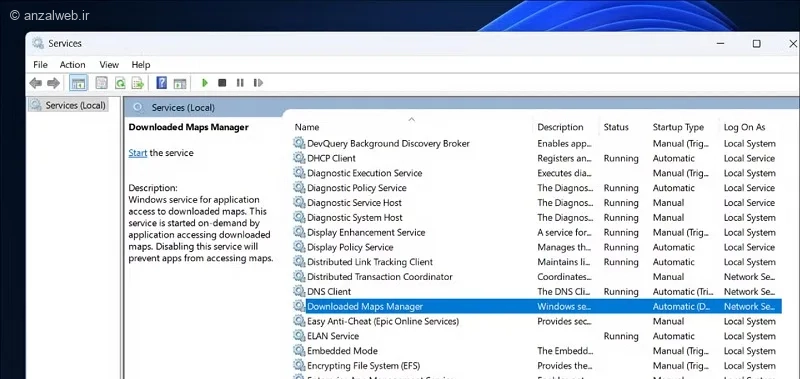Select Distributed Transaction Coordinator service

click(x=537, y=276)
